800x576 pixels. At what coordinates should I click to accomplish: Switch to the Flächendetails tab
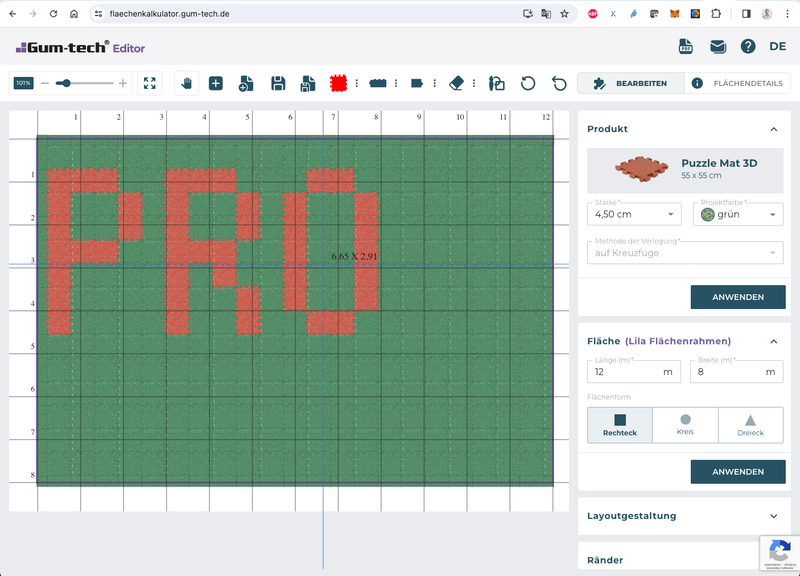click(737, 83)
